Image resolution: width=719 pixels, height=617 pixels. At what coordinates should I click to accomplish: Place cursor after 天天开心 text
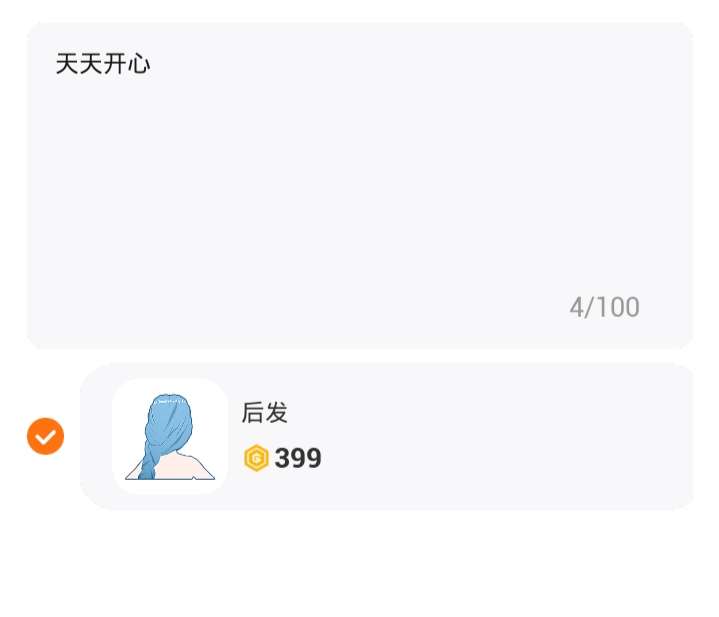(152, 64)
